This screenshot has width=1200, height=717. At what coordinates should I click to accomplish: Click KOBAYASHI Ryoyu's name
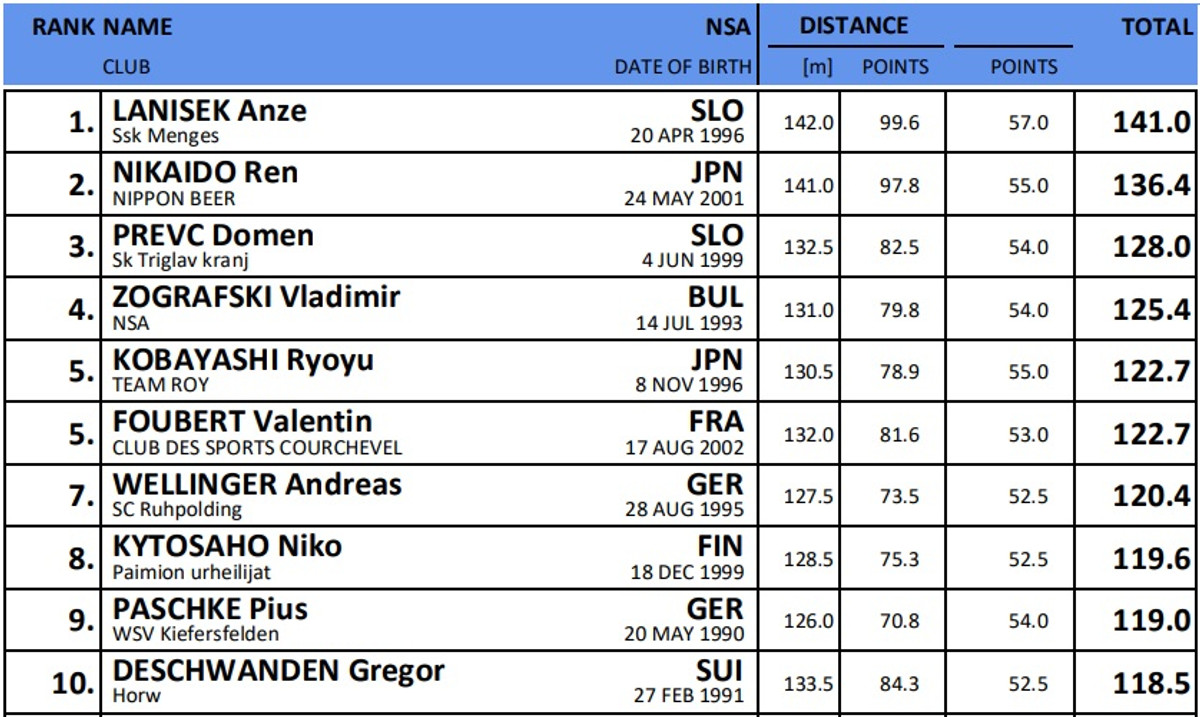click(243, 359)
